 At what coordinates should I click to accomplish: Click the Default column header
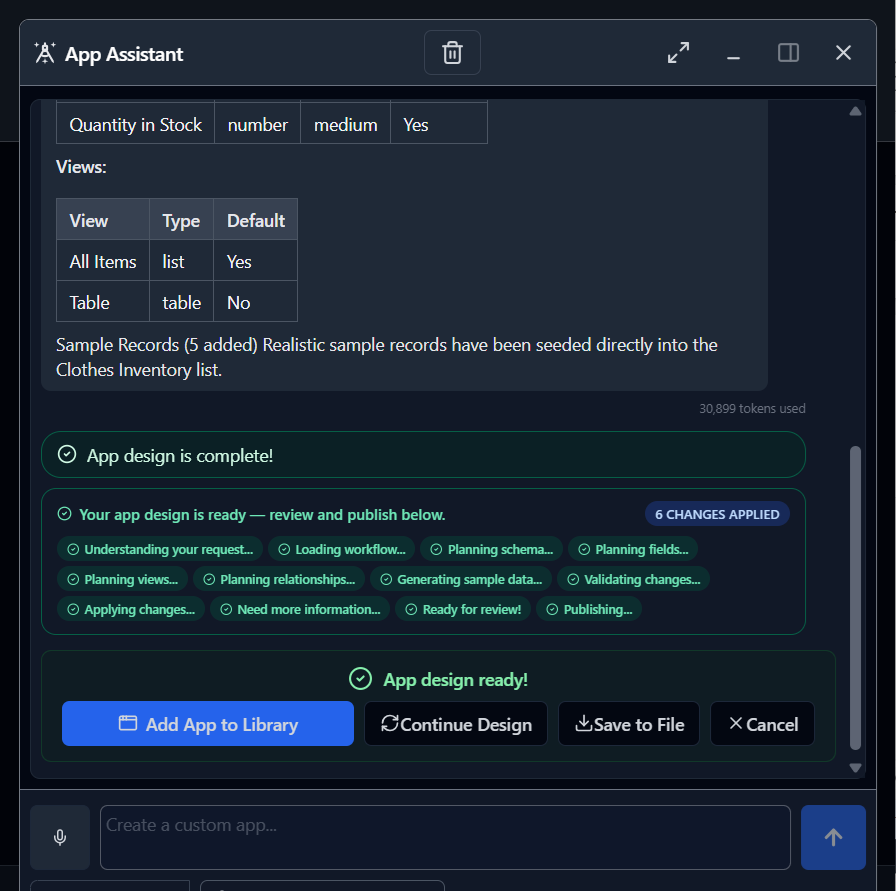(x=255, y=220)
